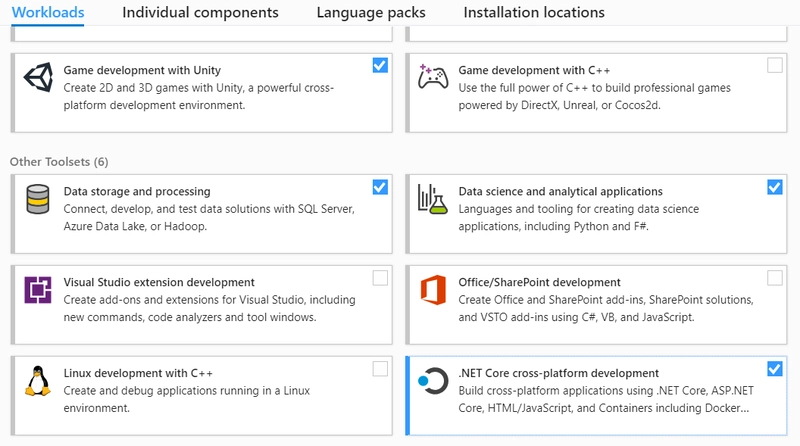Check Office/SharePoint development checkbox
The image size is (800, 446).
click(775, 278)
